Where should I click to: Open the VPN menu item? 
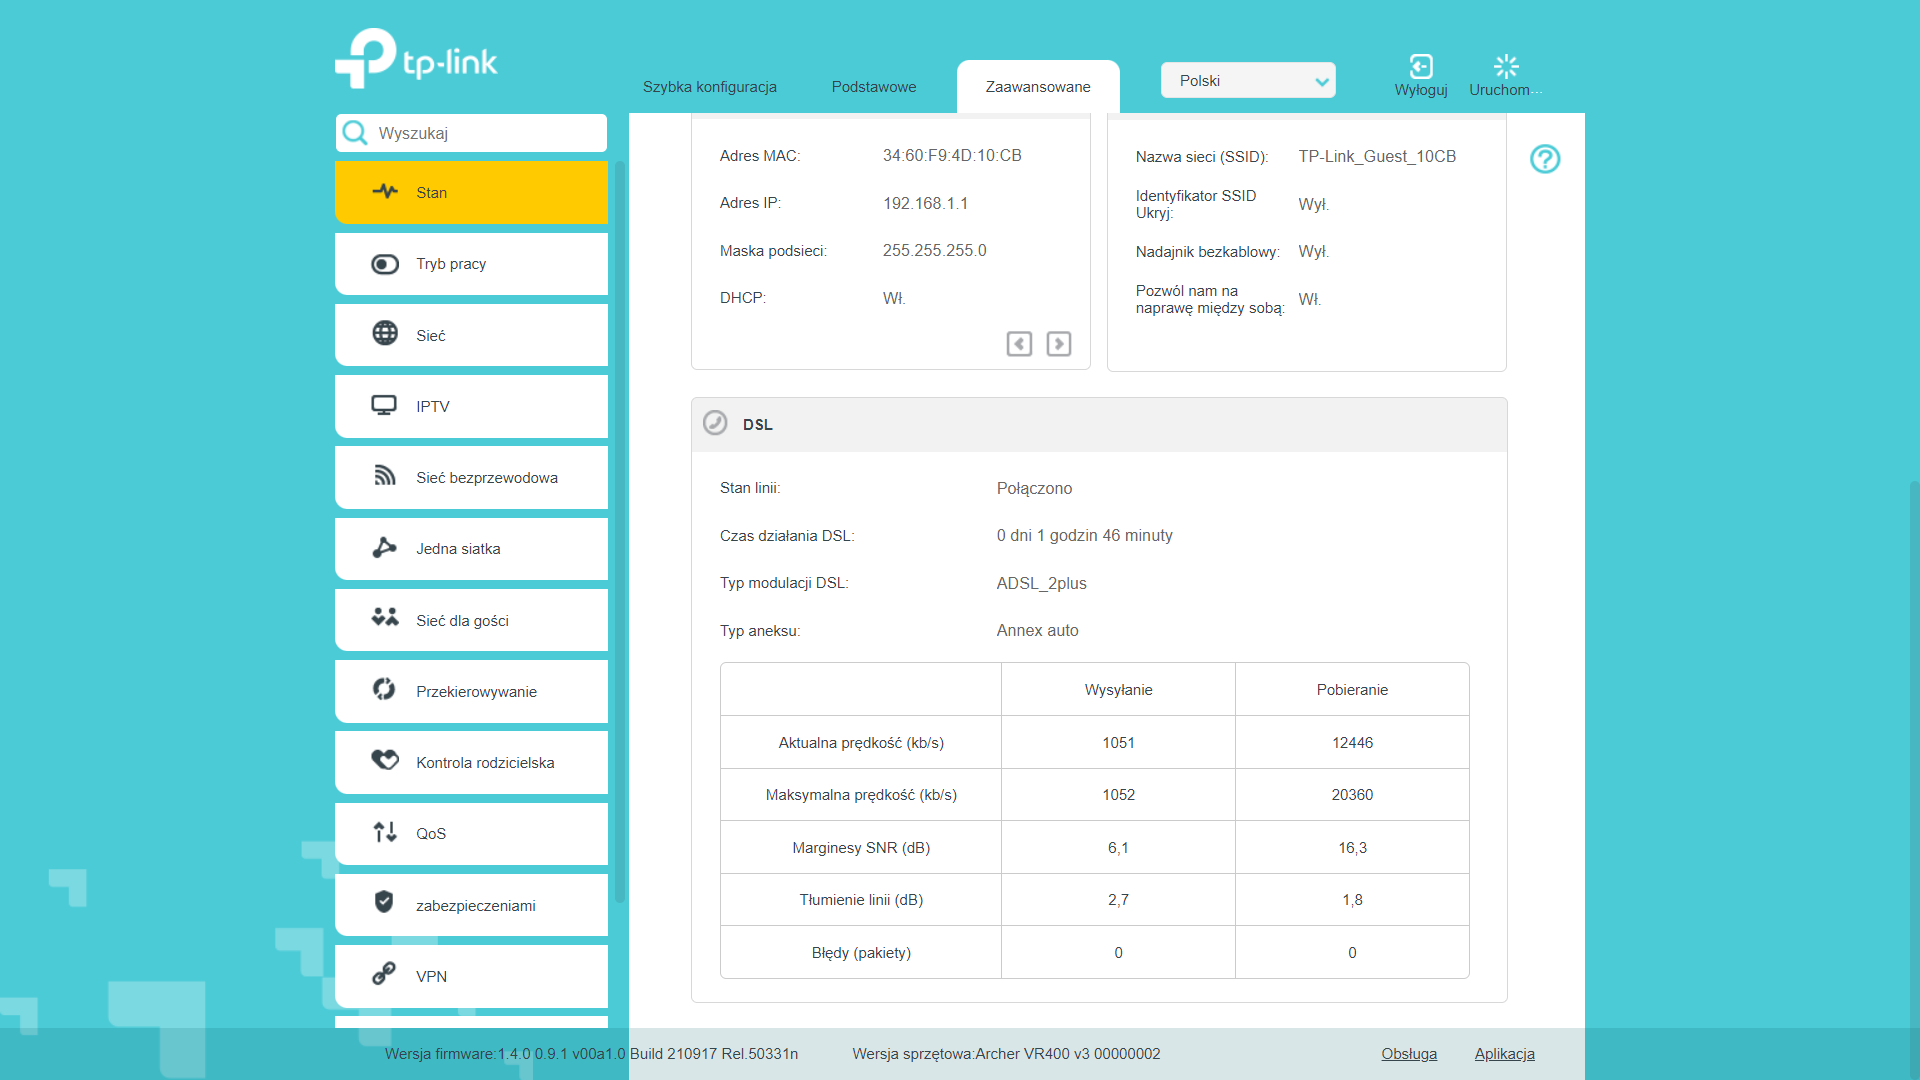471,977
